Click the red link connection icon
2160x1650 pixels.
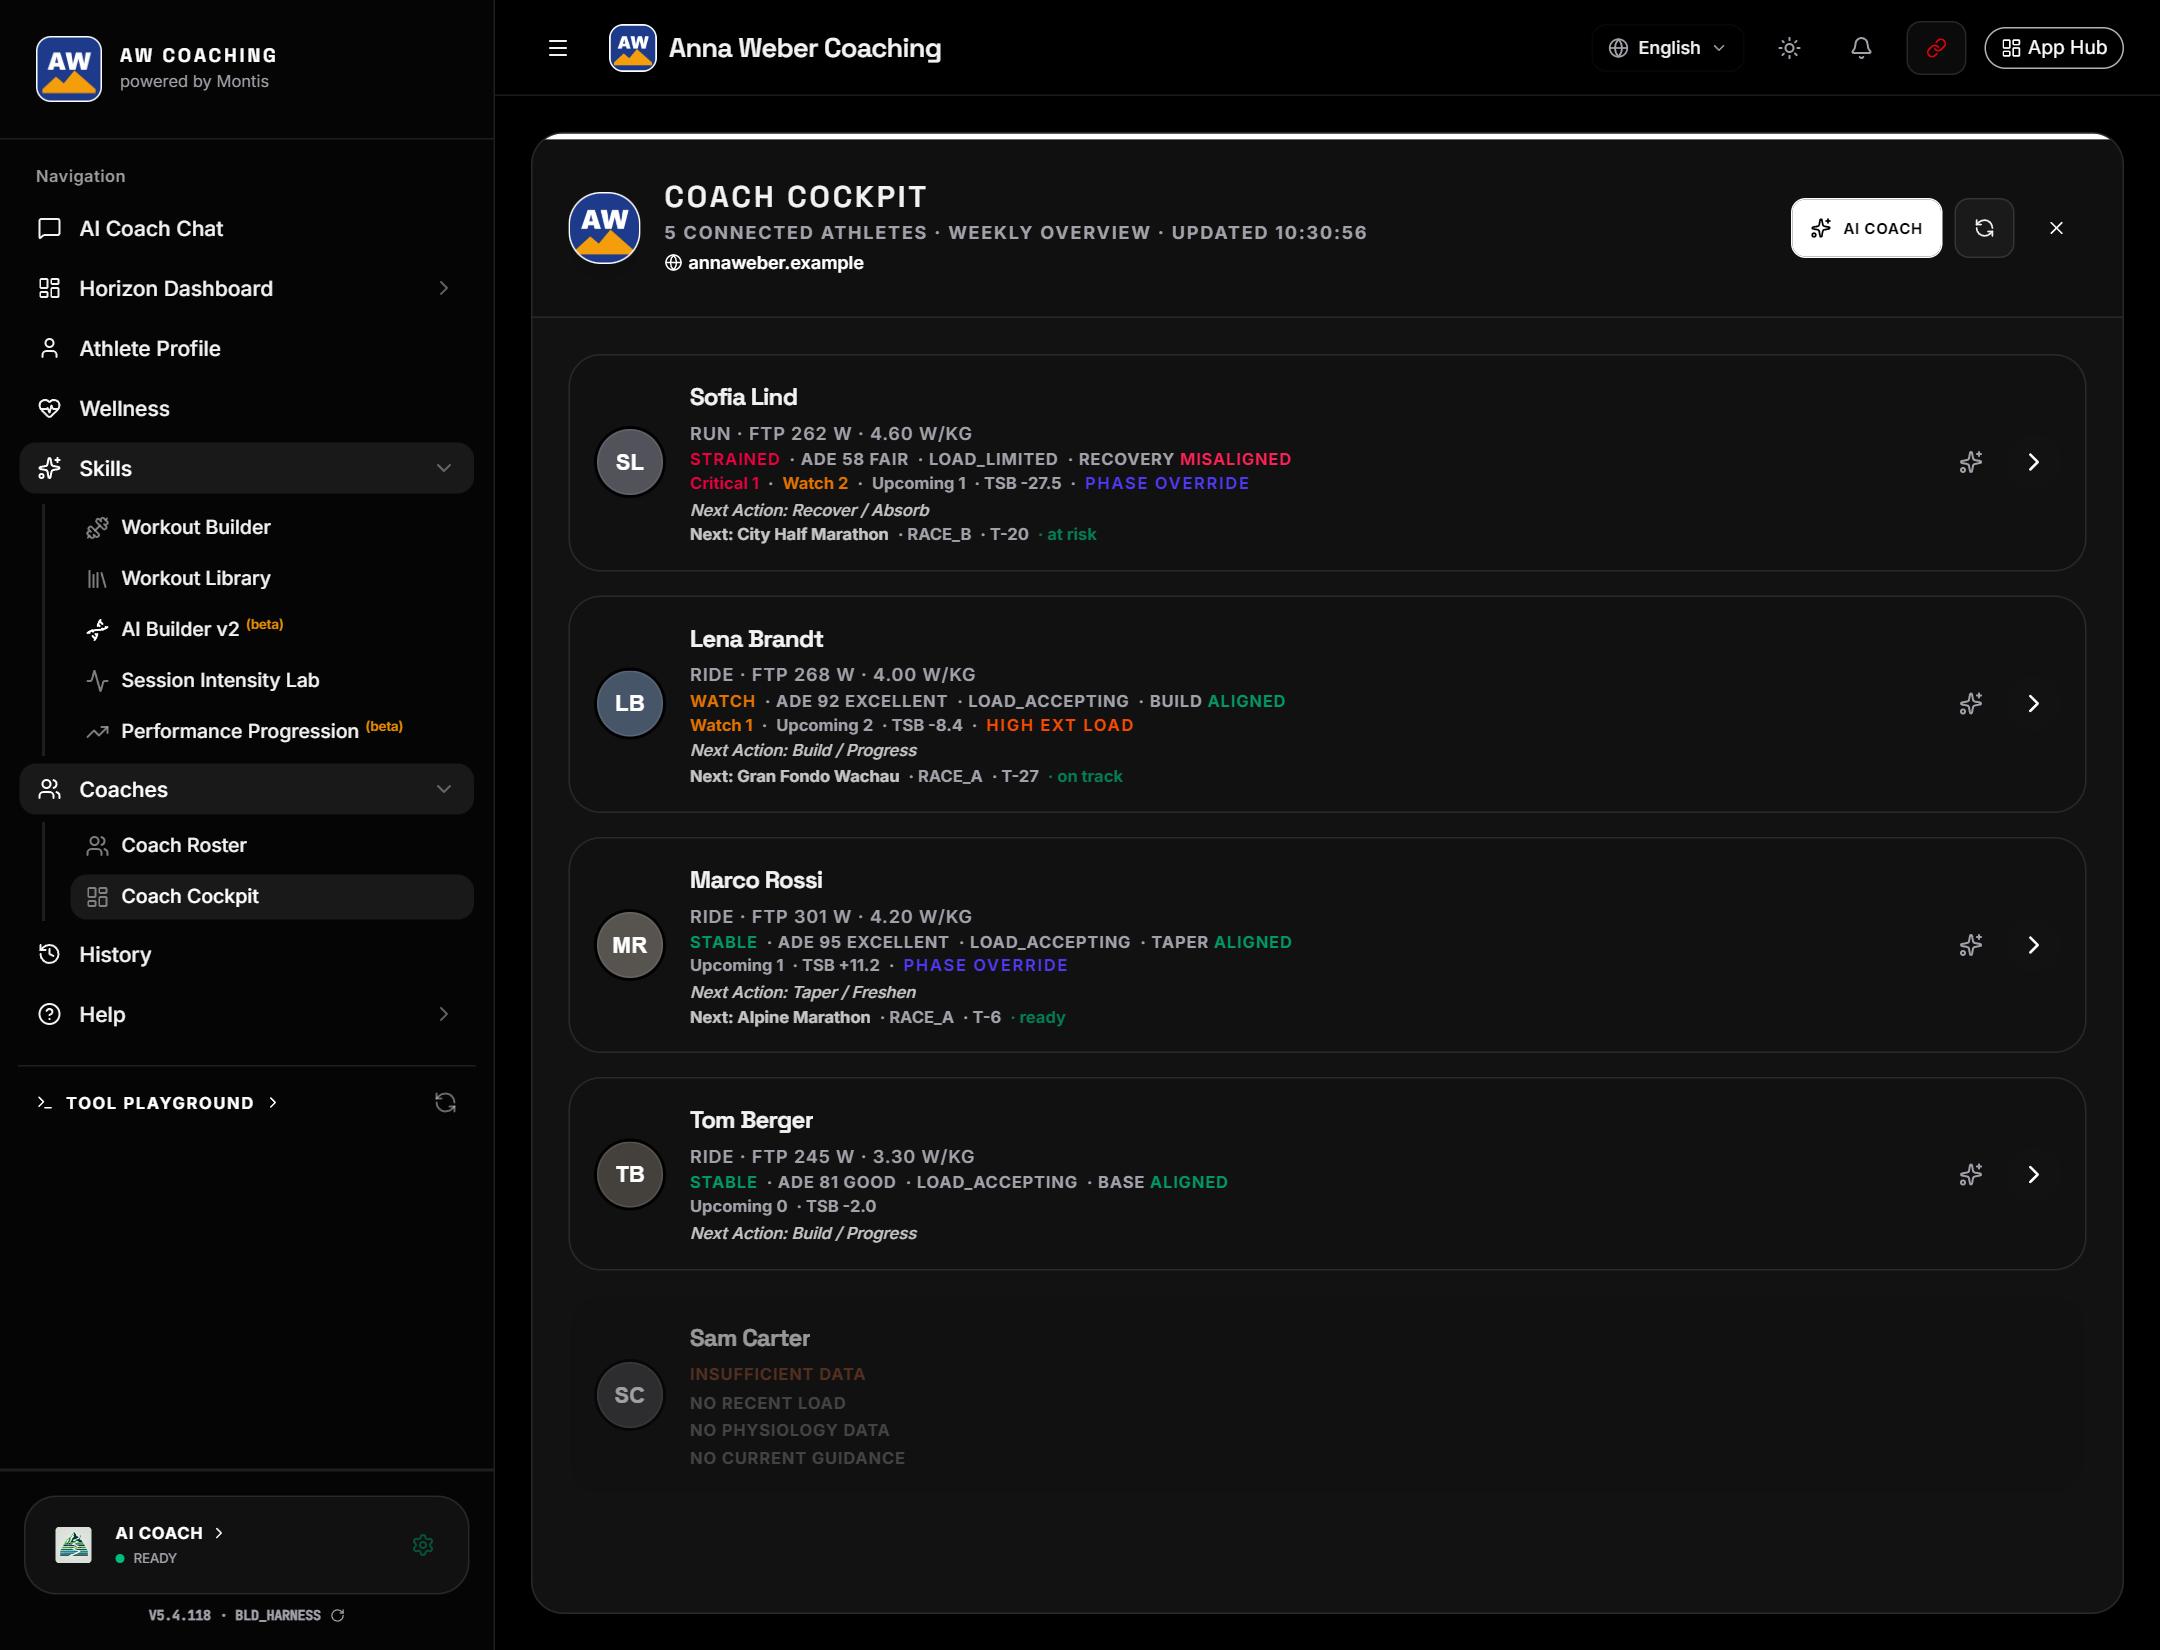1936,48
